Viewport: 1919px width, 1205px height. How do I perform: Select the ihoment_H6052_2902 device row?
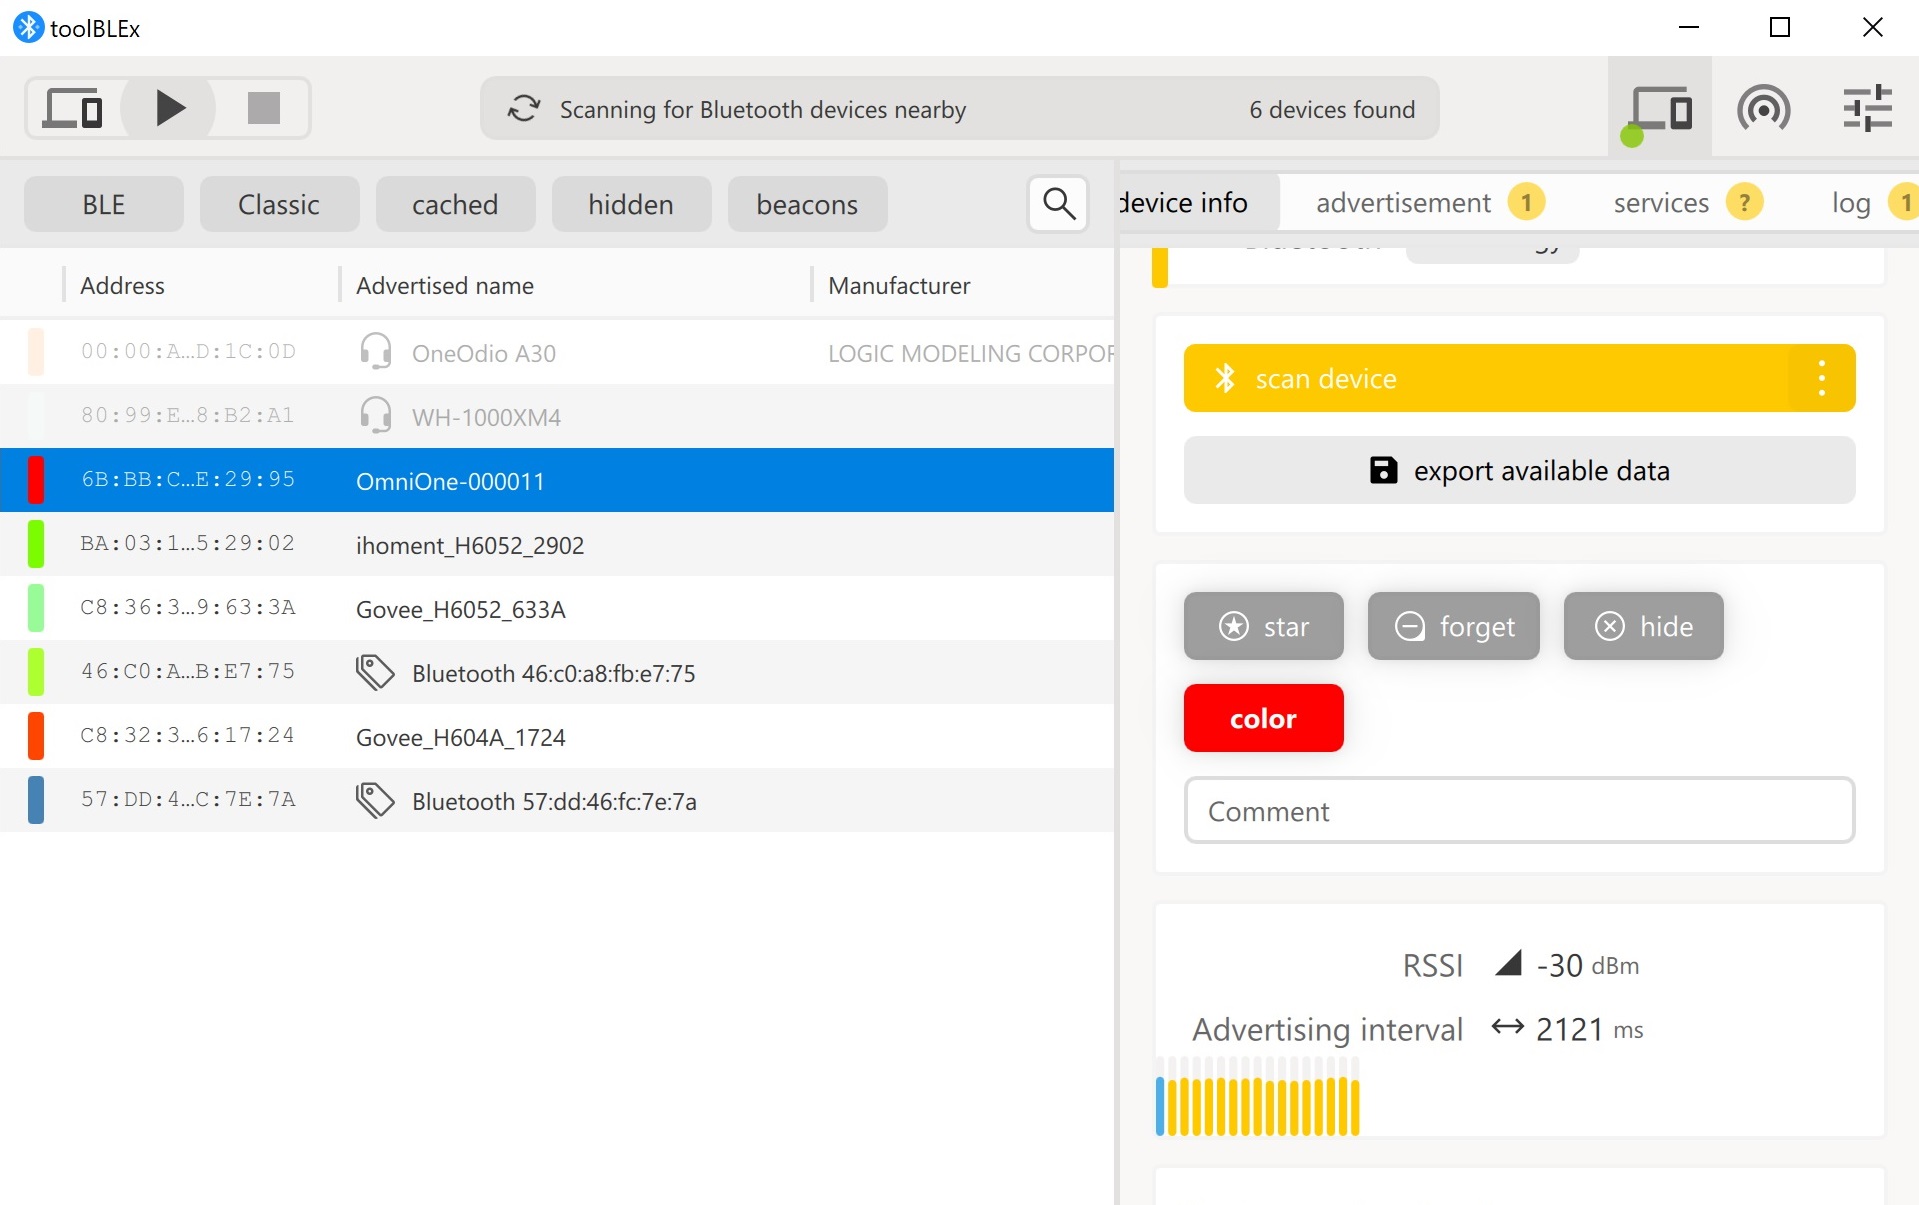[557, 544]
